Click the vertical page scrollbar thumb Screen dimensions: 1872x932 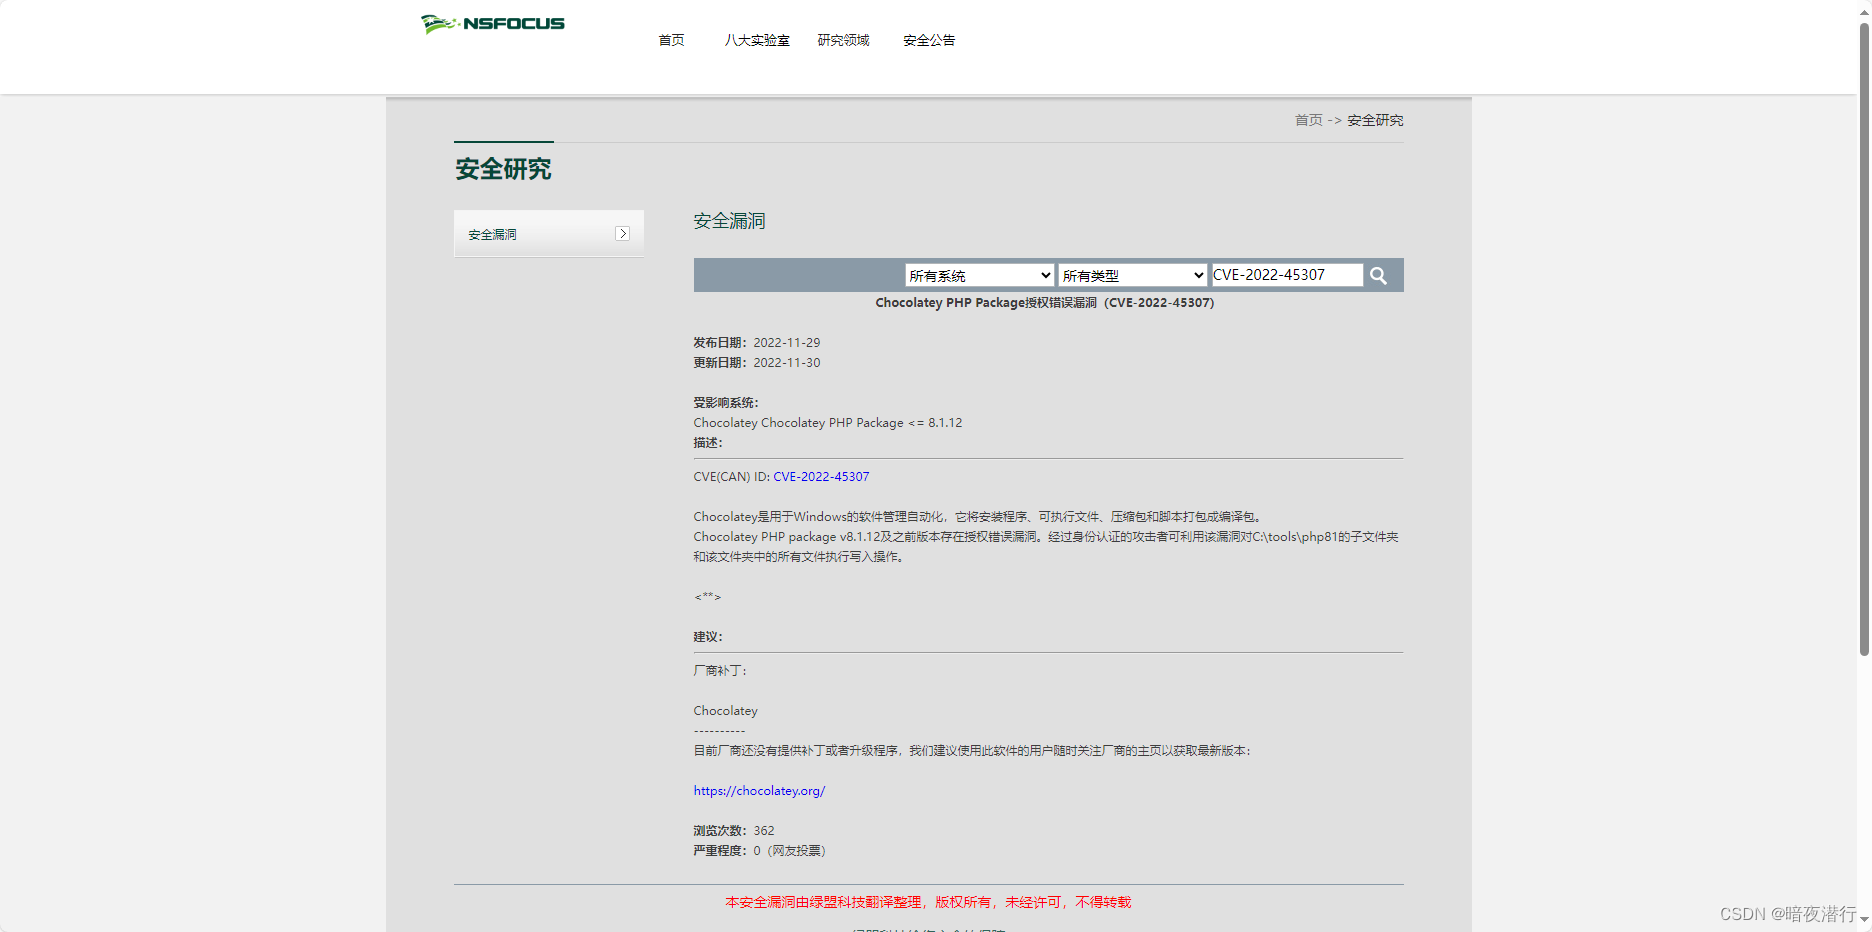click(x=1864, y=340)
